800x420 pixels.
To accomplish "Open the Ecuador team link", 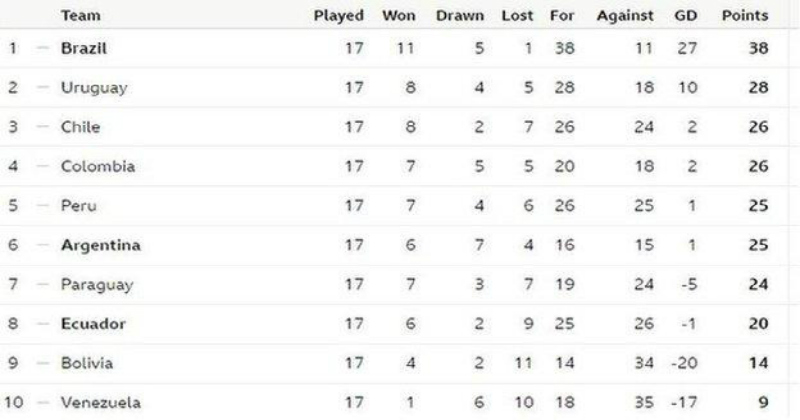I will tap(93, 324).
